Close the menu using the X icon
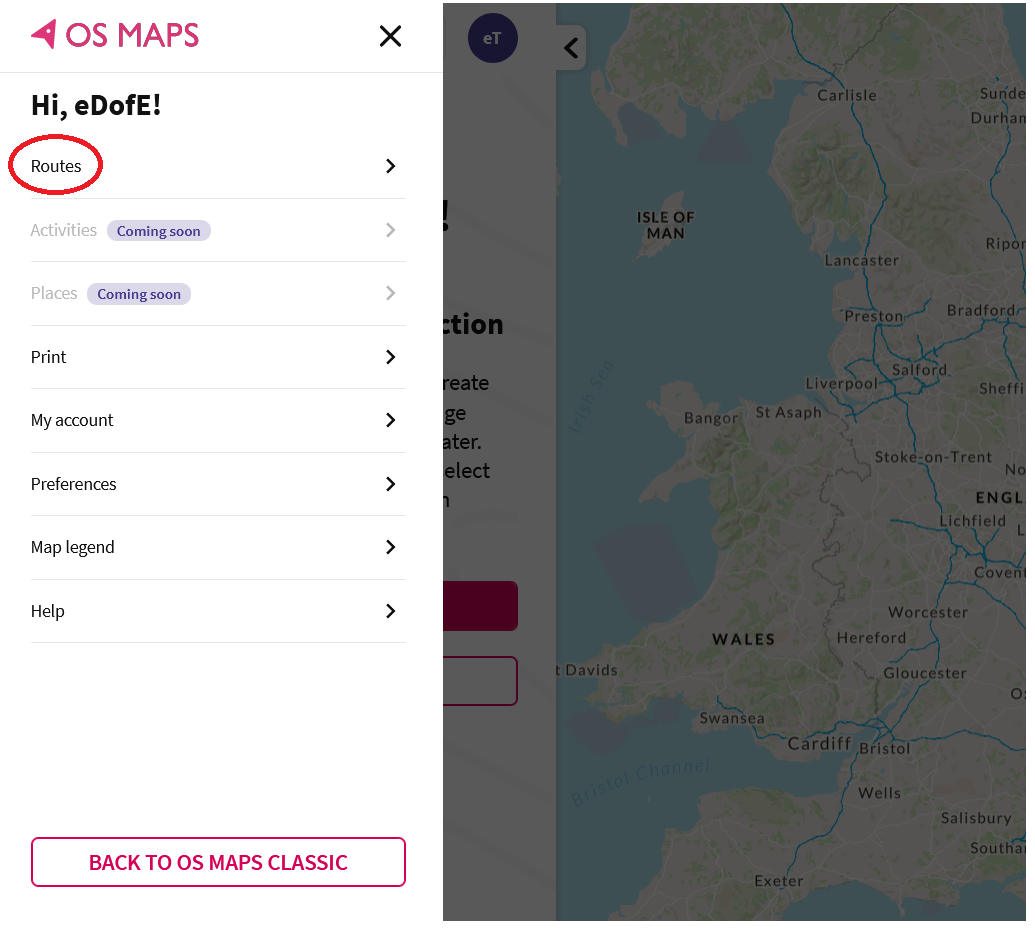 point(390,35)
